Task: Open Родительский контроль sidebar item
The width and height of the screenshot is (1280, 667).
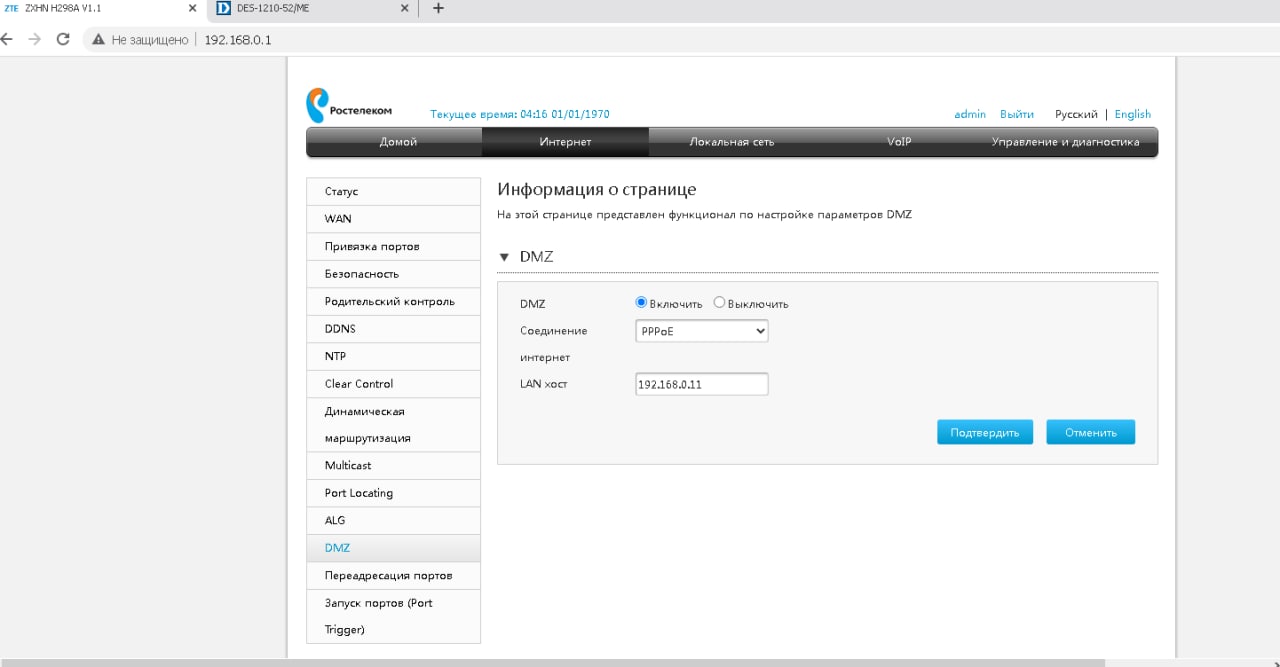Action: (x=393, y=301)
